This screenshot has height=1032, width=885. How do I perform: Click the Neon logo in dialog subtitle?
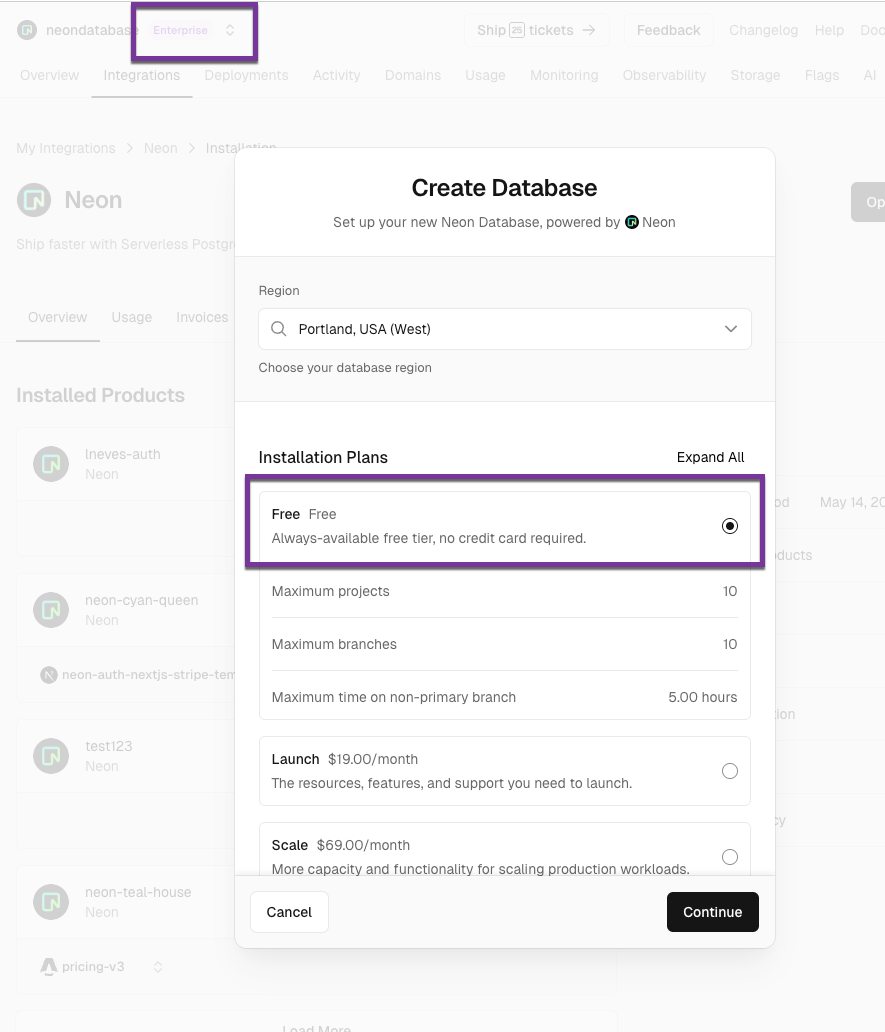click(x=632, y=222)
